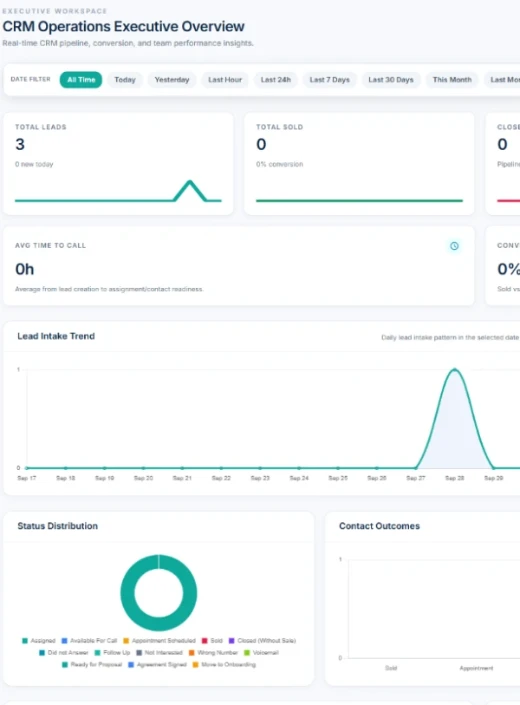Click the Lead Intake Trend heading

pyautogui.click(x=56, y=336)
